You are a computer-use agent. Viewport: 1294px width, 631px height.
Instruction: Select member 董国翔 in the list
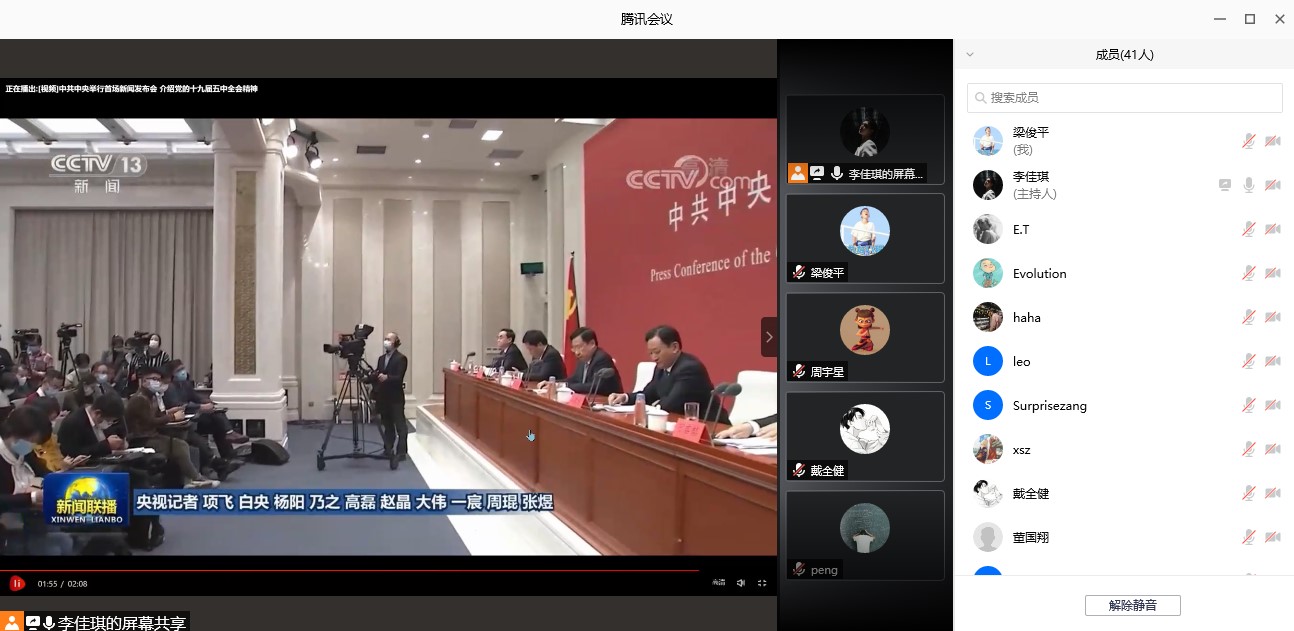(x=1124, y=537)
